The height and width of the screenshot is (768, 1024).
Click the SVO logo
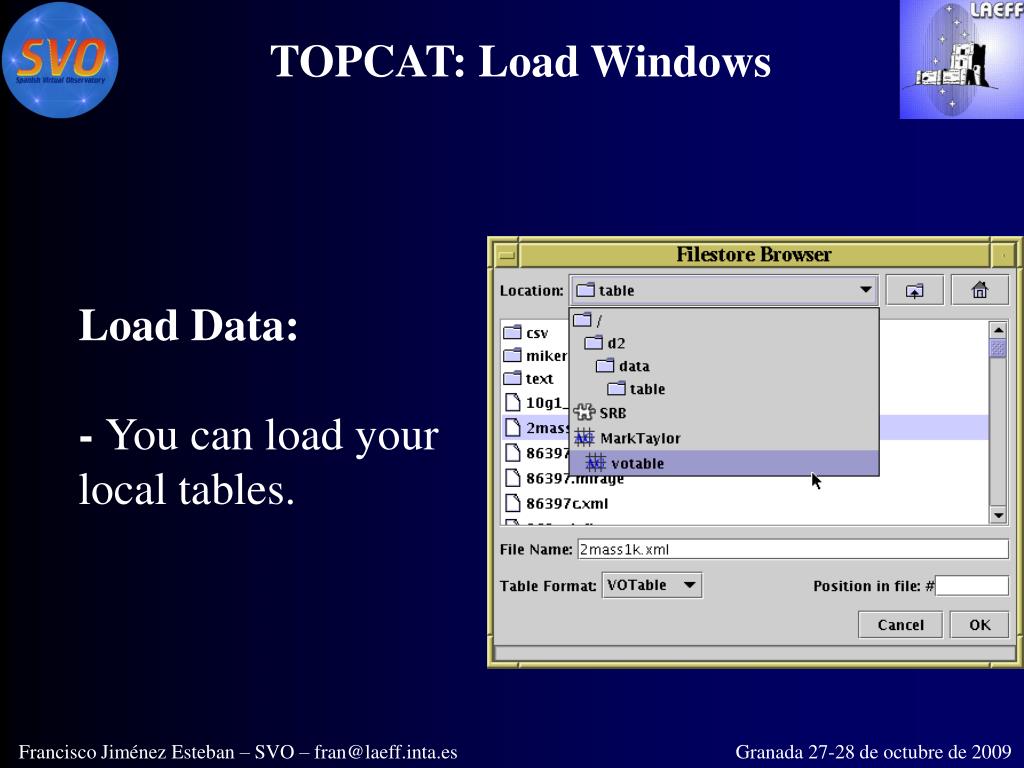click(x=60, y=60)
